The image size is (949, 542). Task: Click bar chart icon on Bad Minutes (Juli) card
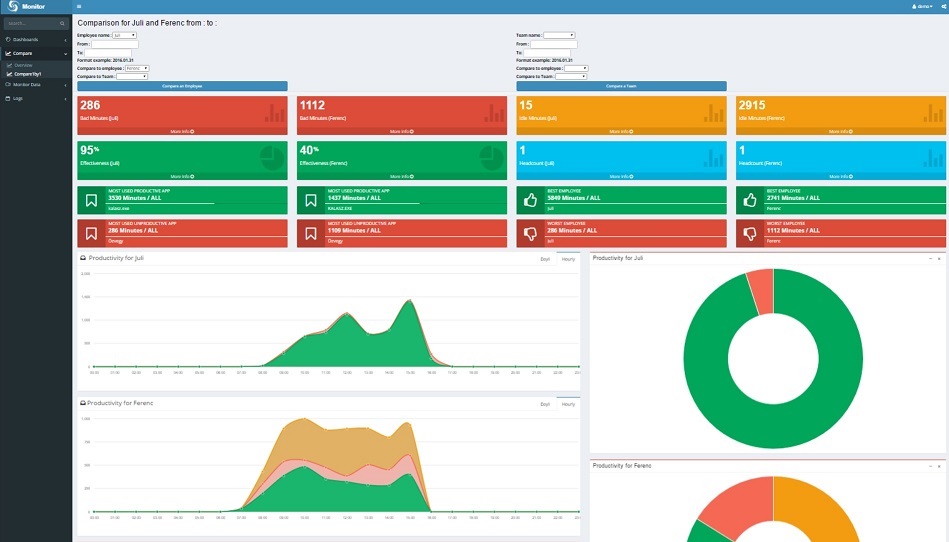point(275,112)
